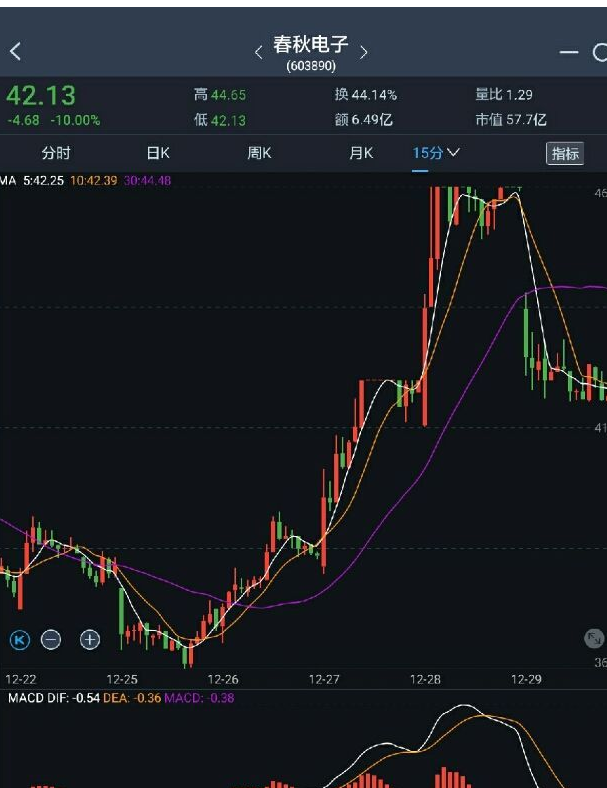
Task: Tap MACD DIF: -0.54 label
Action: point(54,698)
